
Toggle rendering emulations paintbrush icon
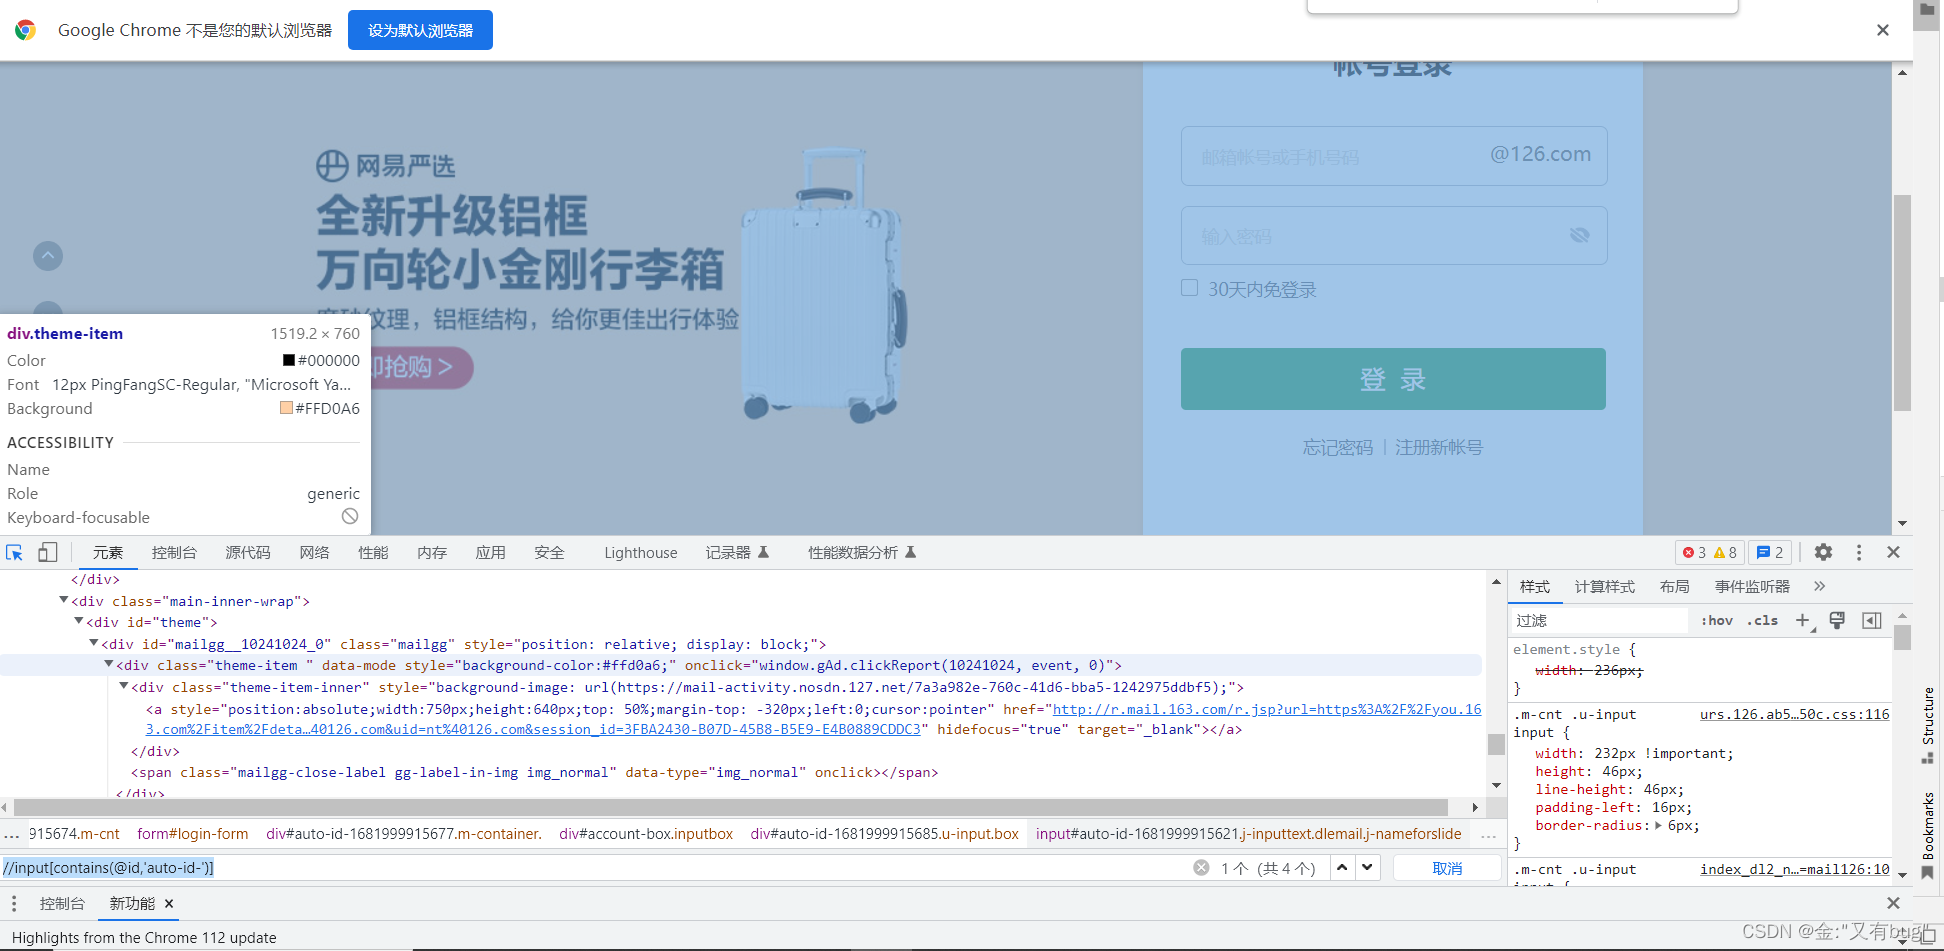(x=1837, y=620)
